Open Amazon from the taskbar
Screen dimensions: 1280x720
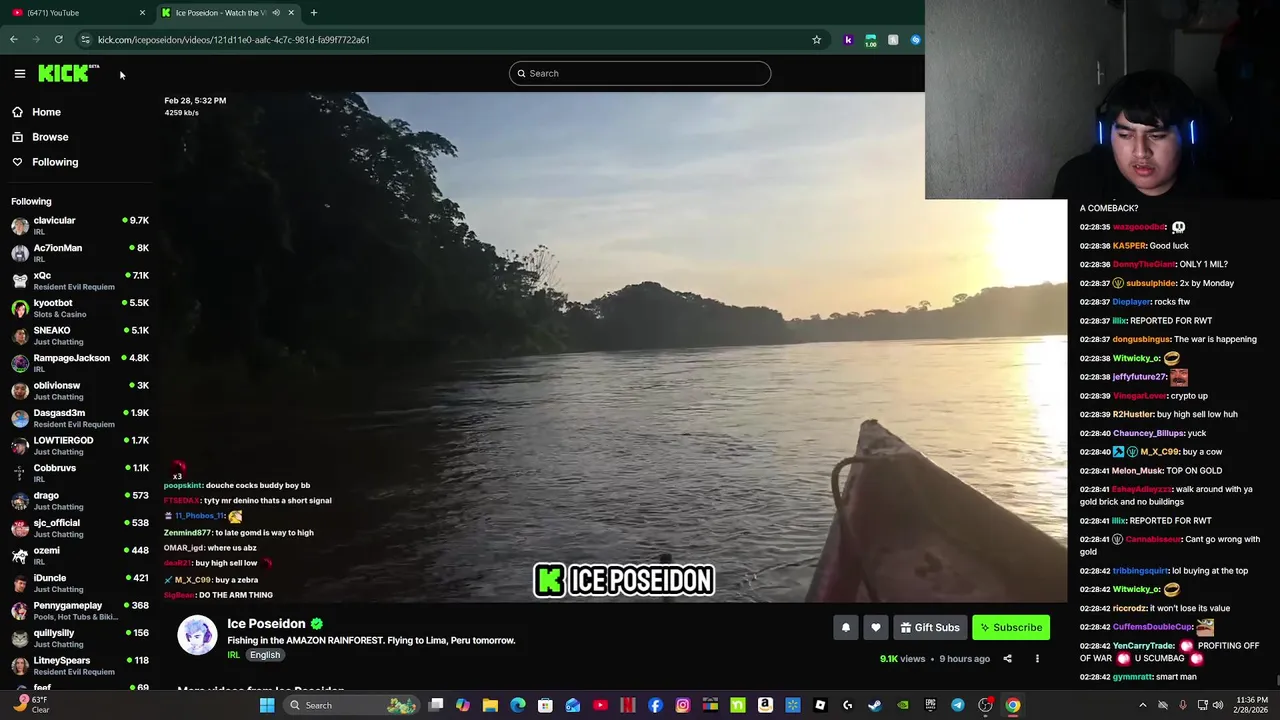765,705
